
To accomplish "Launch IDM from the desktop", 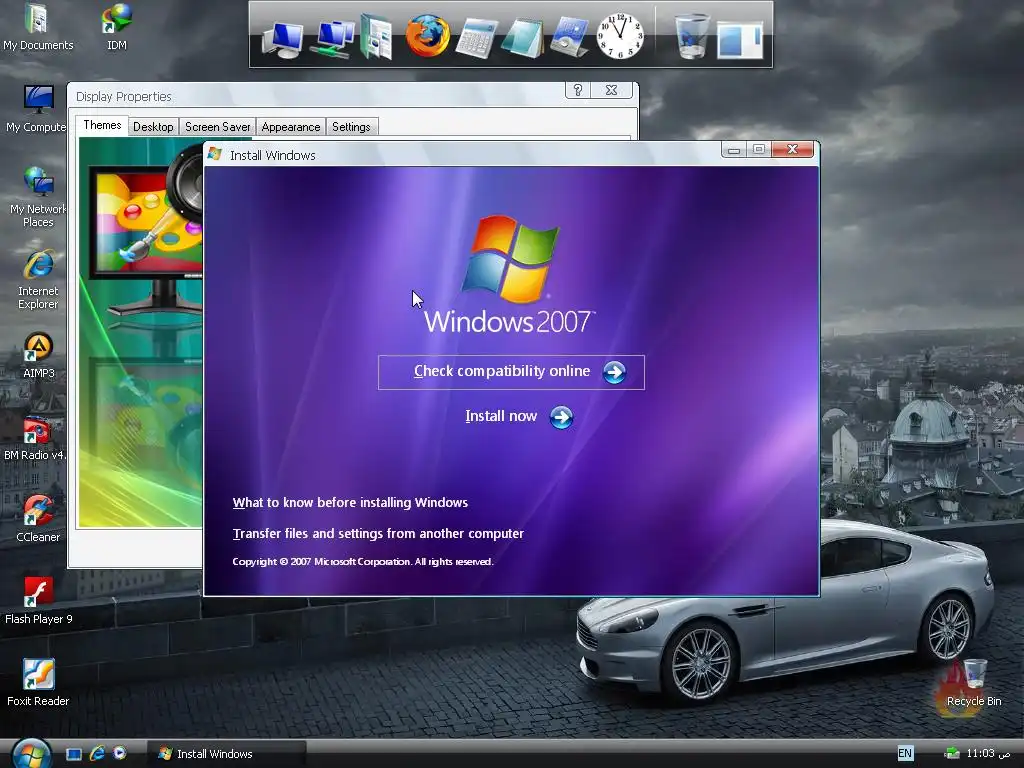I will 117,26.
